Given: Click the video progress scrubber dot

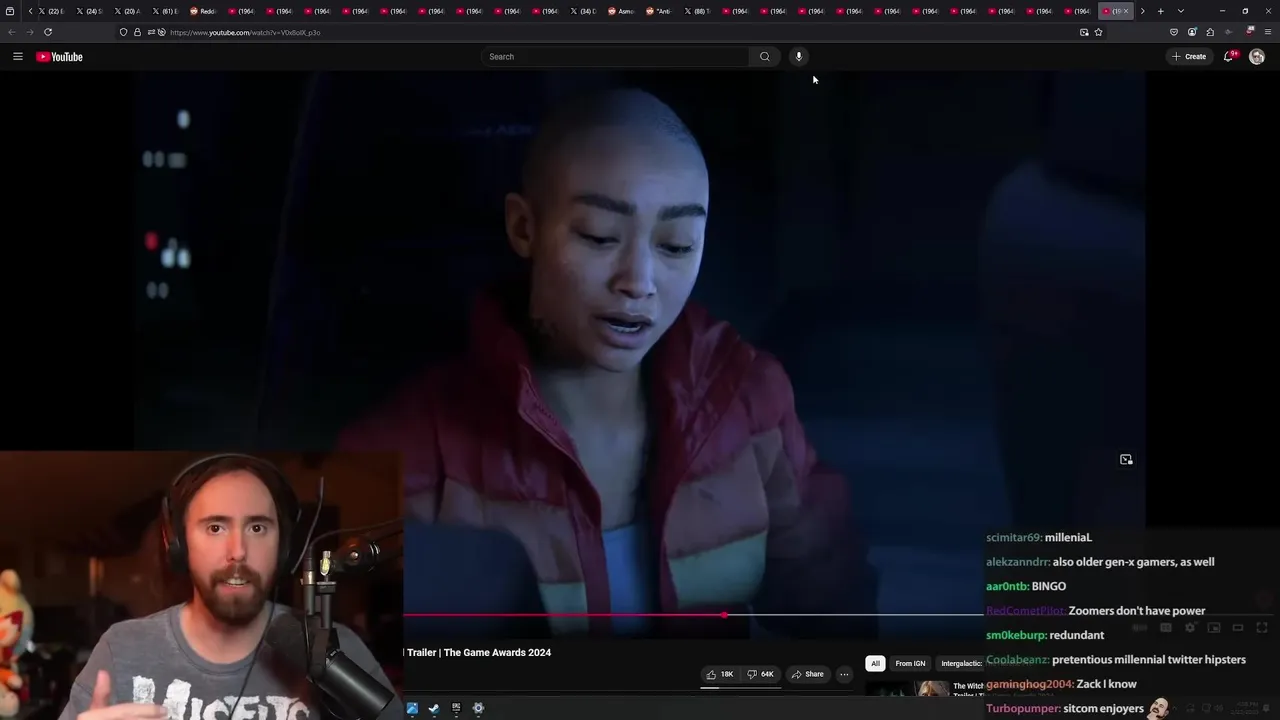Looking at the screenshot, I should point(724,615).
